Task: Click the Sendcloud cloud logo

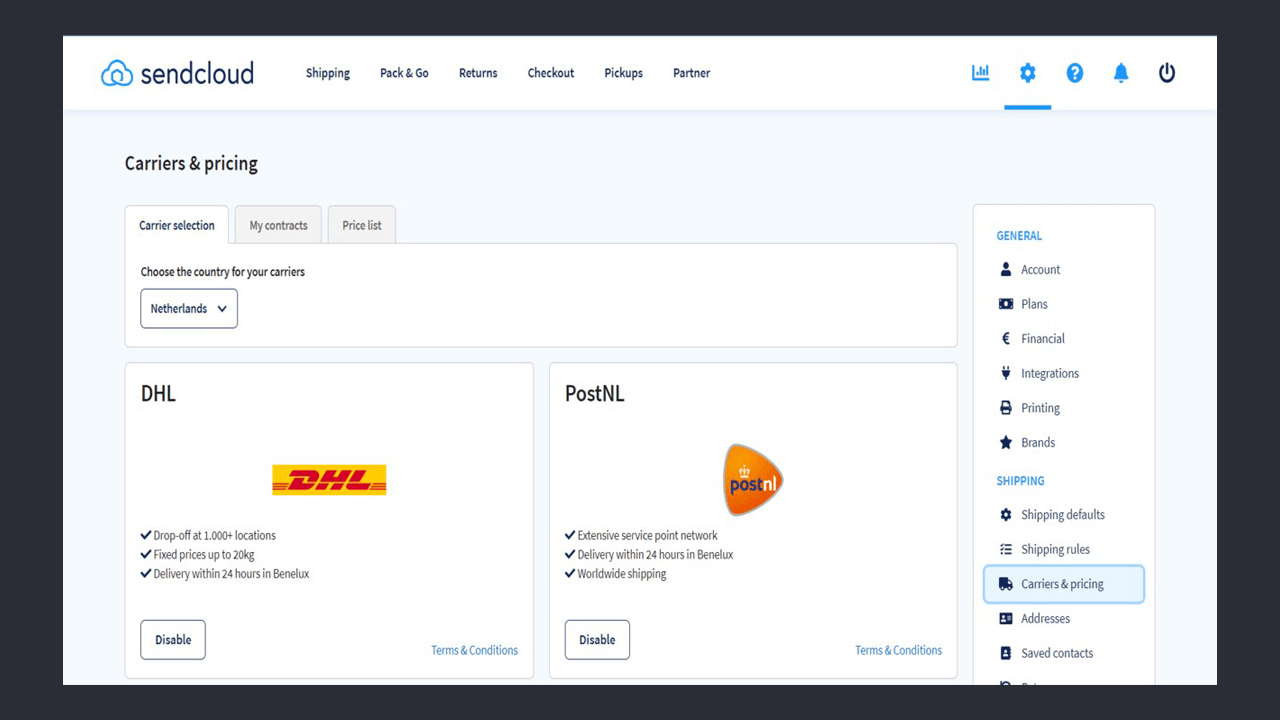Action: [x=177, y=73]
